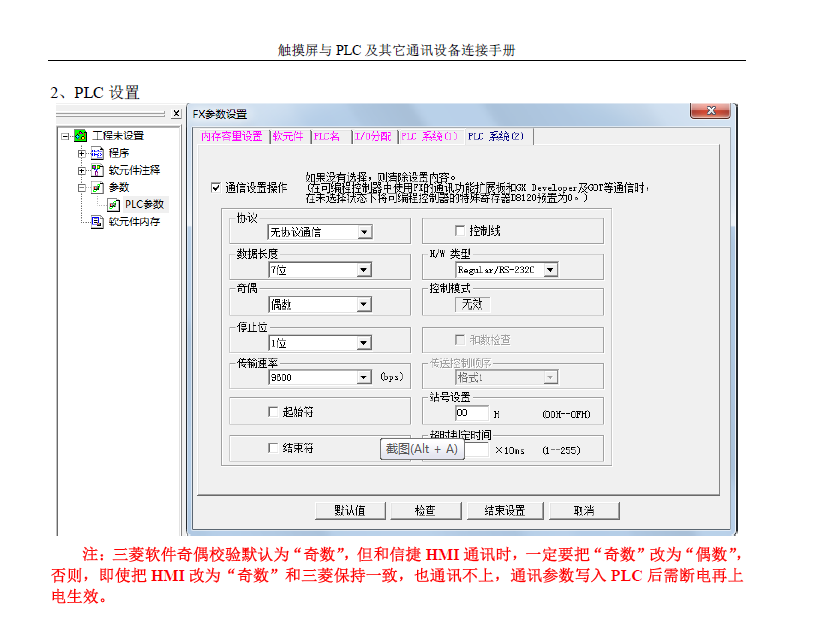Click the 程序 icon in project tree
Screen dimensions: 827x634
click(97, 153)
